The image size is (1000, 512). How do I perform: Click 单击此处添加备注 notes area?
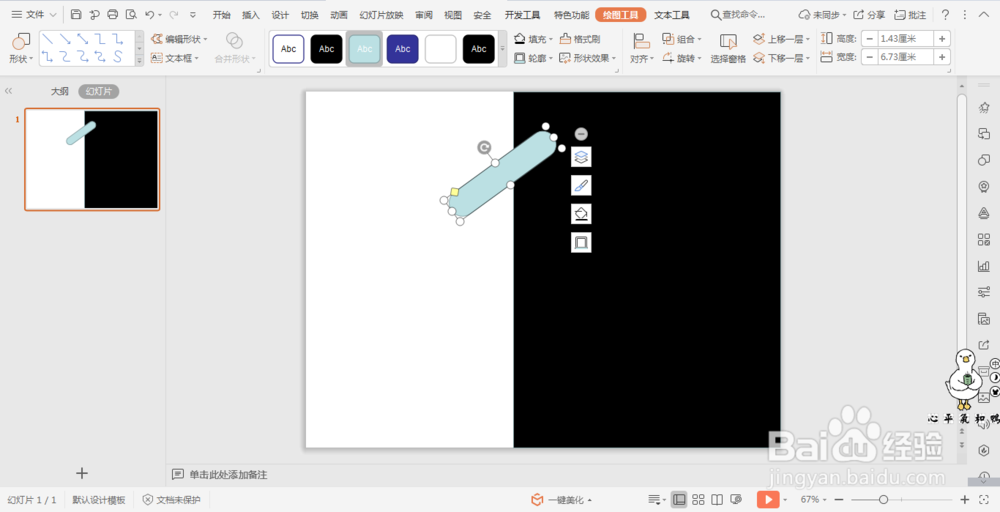pyautogui.click(x=228, y=475)
